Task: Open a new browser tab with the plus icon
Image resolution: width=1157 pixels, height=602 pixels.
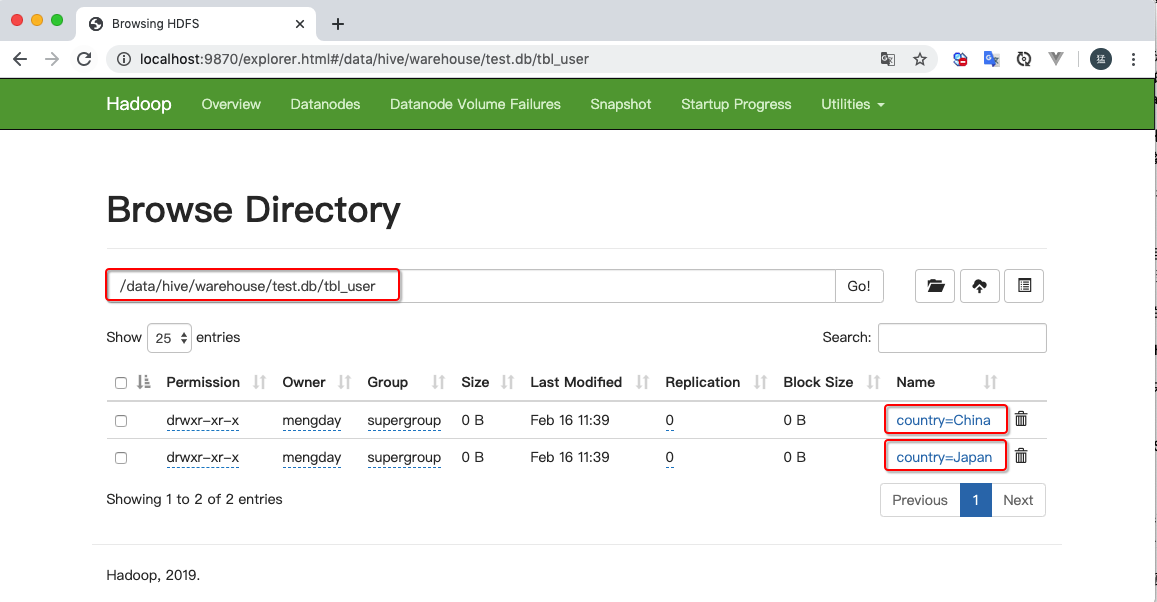Action: coord(338,24)
